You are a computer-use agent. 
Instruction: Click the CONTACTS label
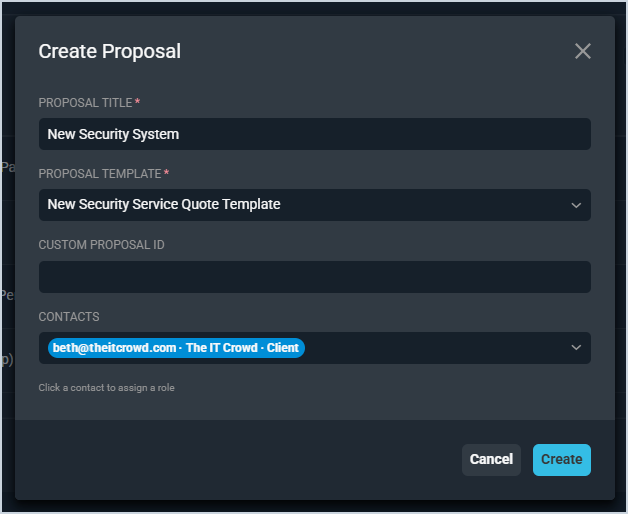(x=69, y=317)
